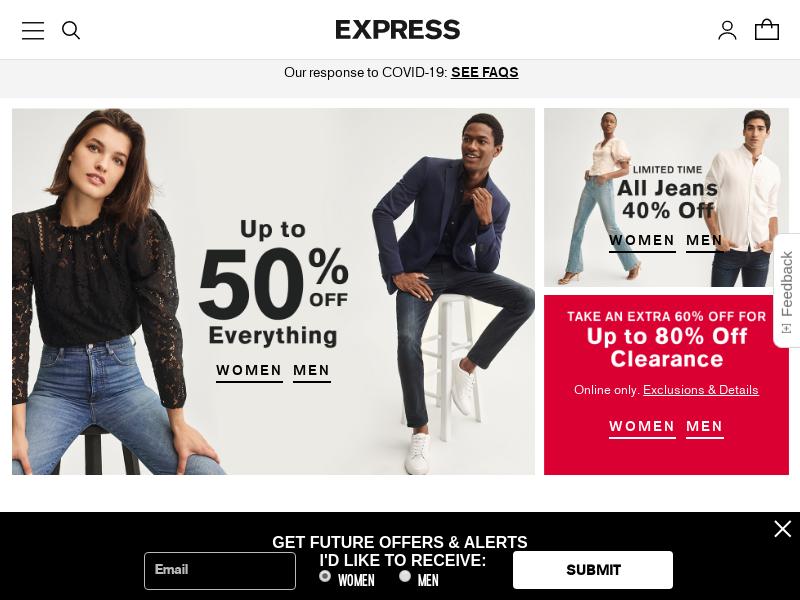Open the hamburger navigation menu
800x600 pixels.
(33, 31)
